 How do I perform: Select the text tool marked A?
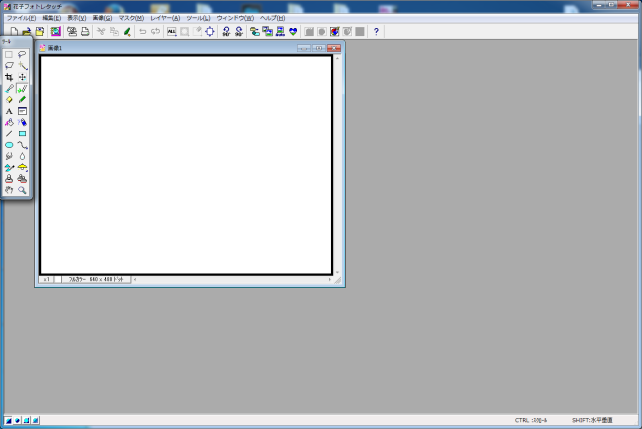coord(9,111)
